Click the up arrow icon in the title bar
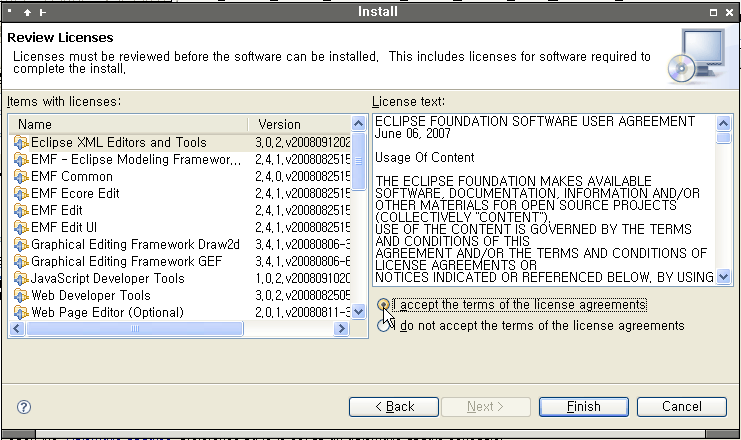 click(x=27, y=13)
